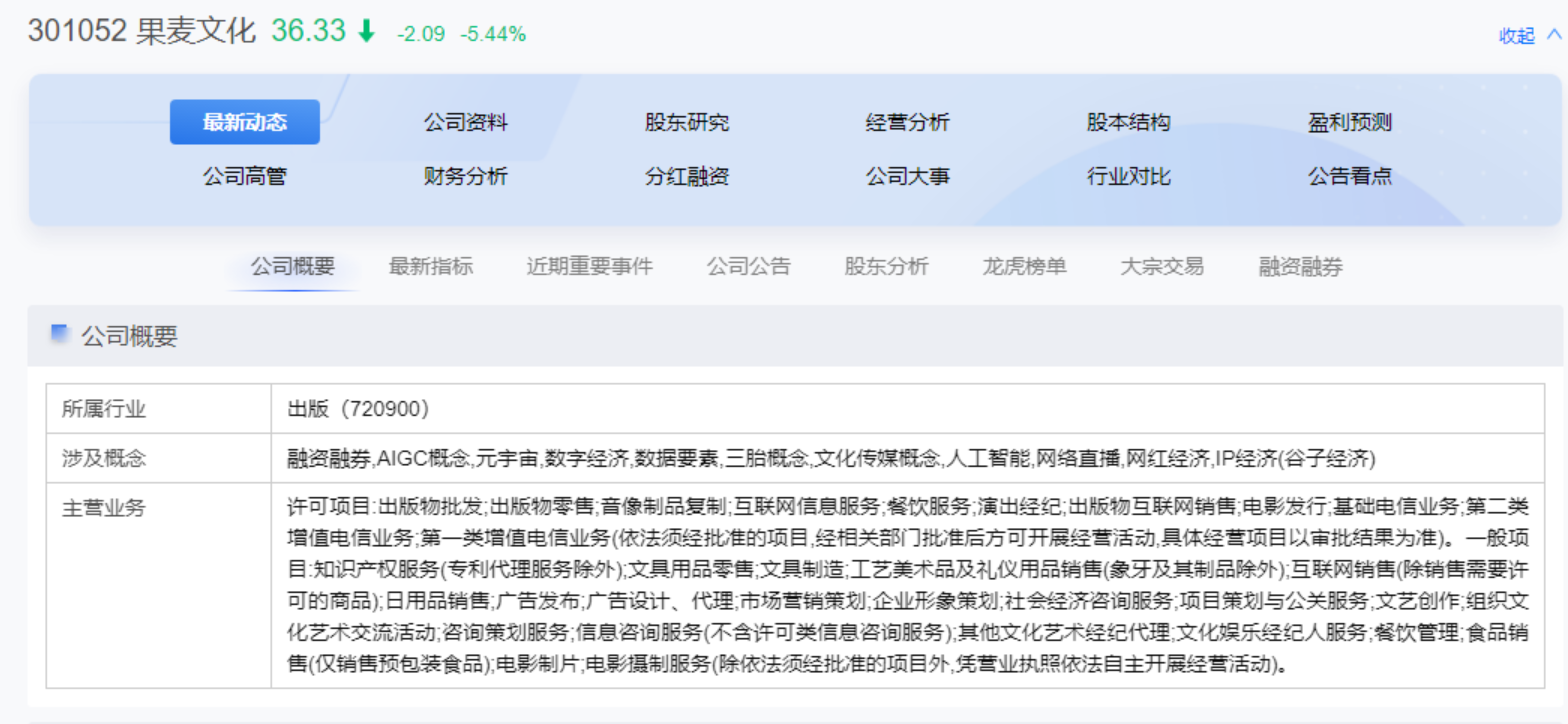The image size is (1568, 724).
Task: Switch to the 最新指标 tab
Action: click(x=431, y=267)
